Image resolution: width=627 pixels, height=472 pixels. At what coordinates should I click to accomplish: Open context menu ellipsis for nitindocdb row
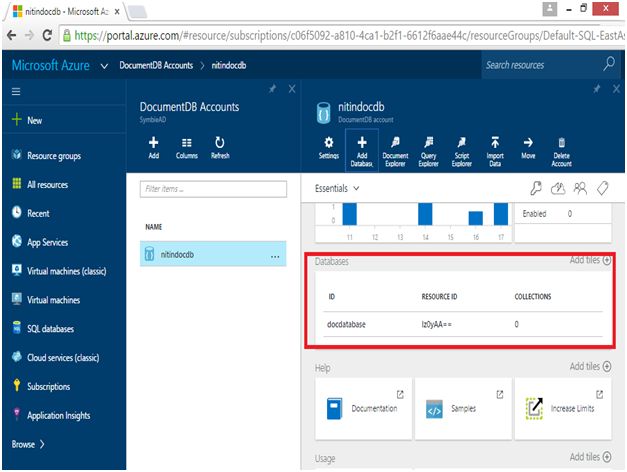[275, 256]
